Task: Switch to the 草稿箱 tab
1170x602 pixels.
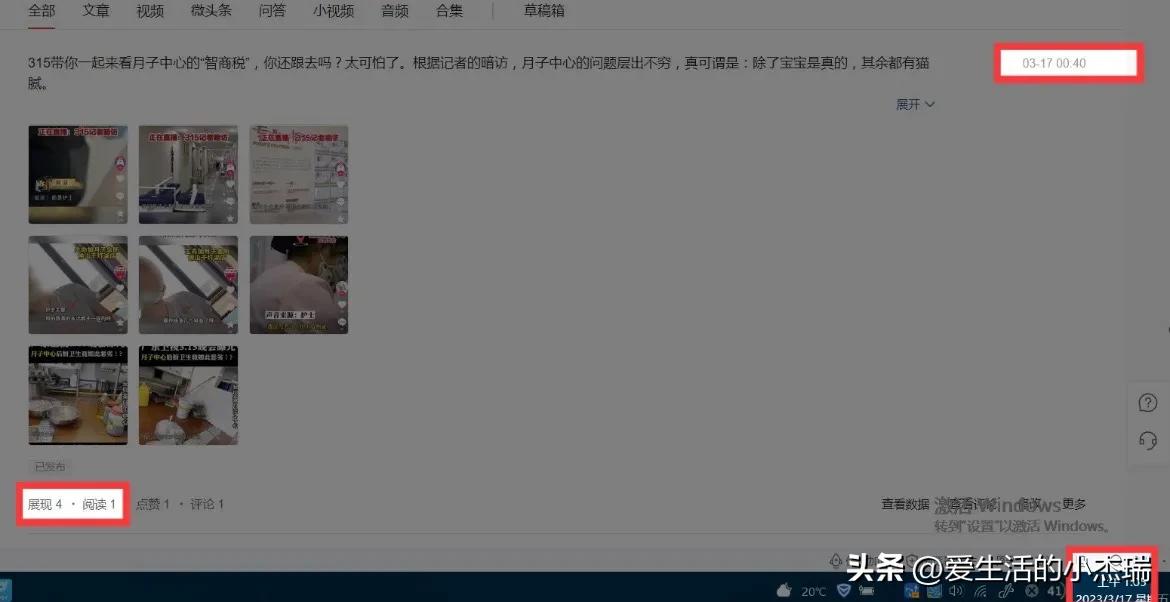Action: pyautogui.click(x=543, y=11)
